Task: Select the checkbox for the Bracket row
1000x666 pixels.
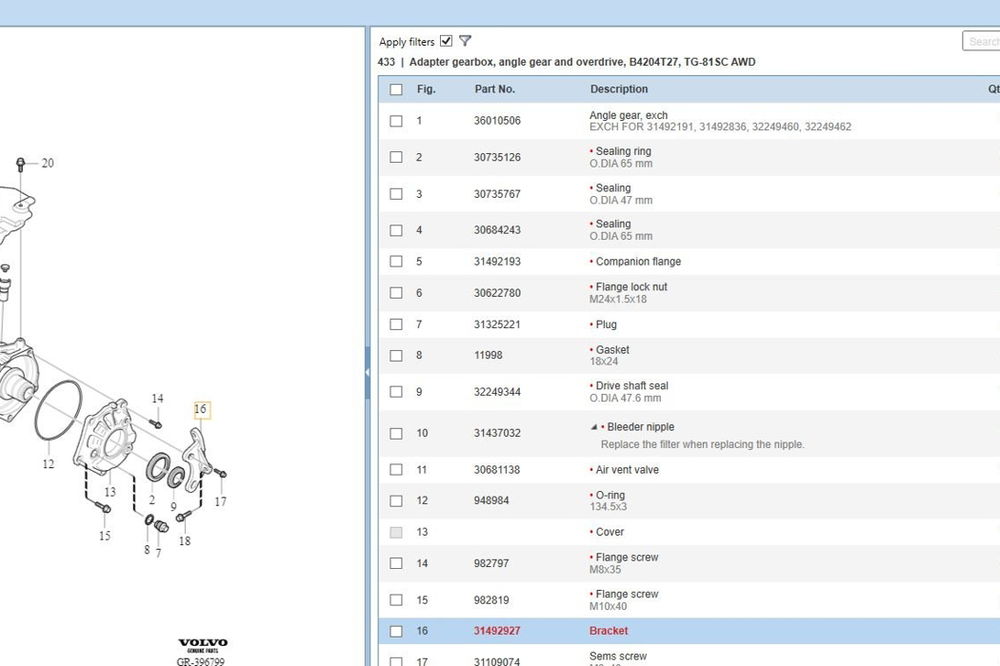Action: click(396, 631)
